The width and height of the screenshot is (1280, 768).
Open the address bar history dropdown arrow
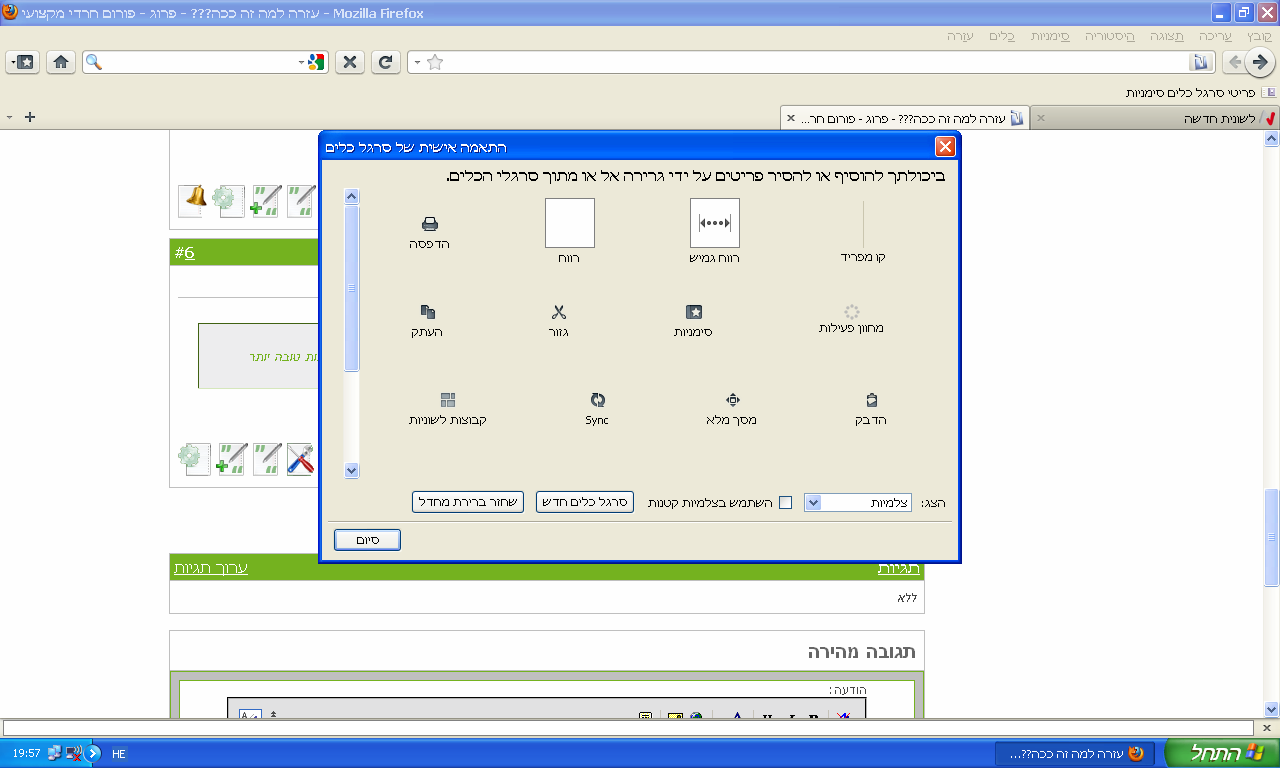pos(415,62)
